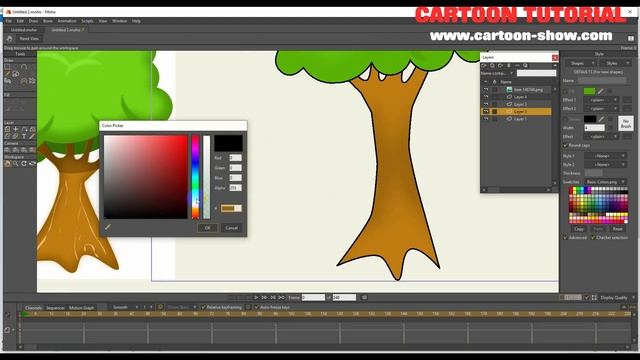Click the stroke Width input field
Image resolution: width=640 pixels, height=360 pixels.
click(594, 128)
